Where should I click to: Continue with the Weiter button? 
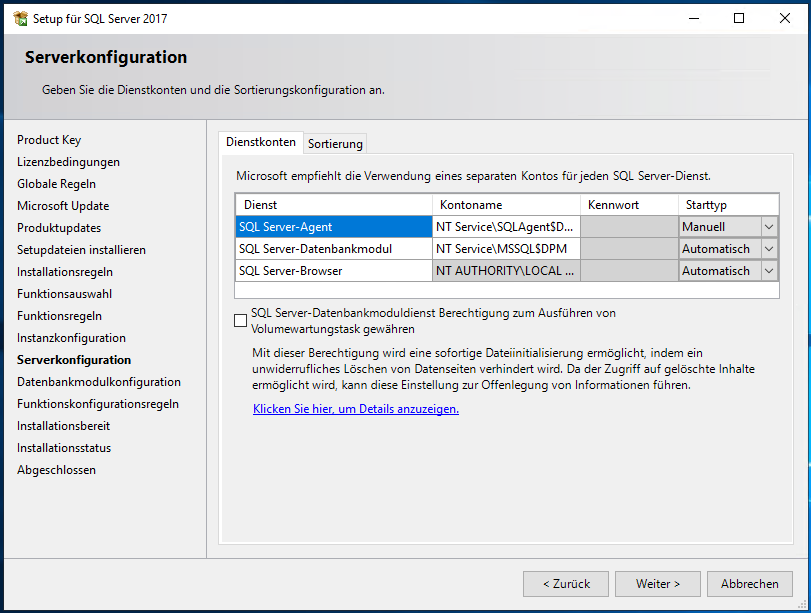point(658,584)
